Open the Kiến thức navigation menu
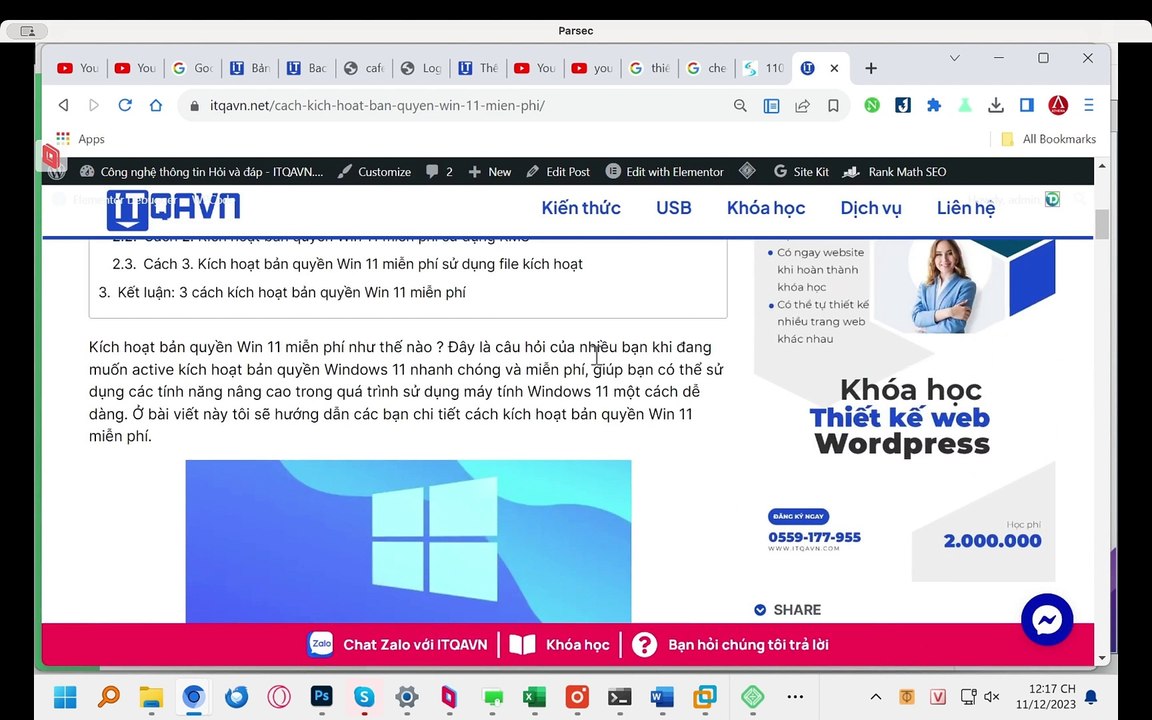The height and width of the screenshot is (720, 1152). 580,208
